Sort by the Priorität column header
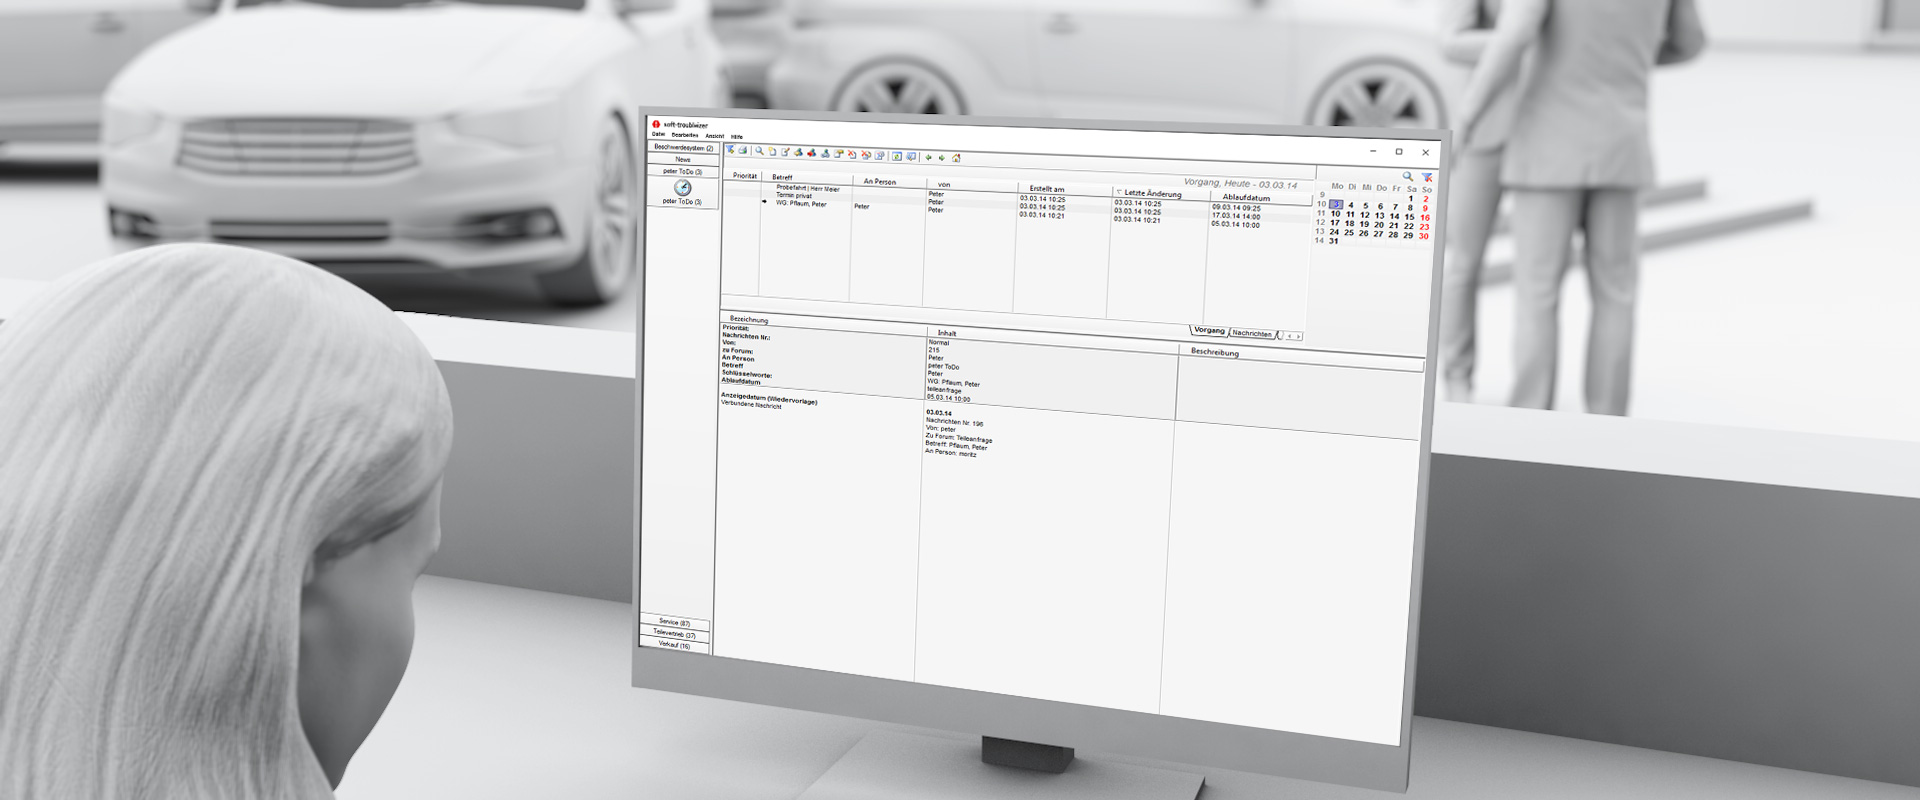Viewport: 1920px width, 800px height. pos(745,176)
